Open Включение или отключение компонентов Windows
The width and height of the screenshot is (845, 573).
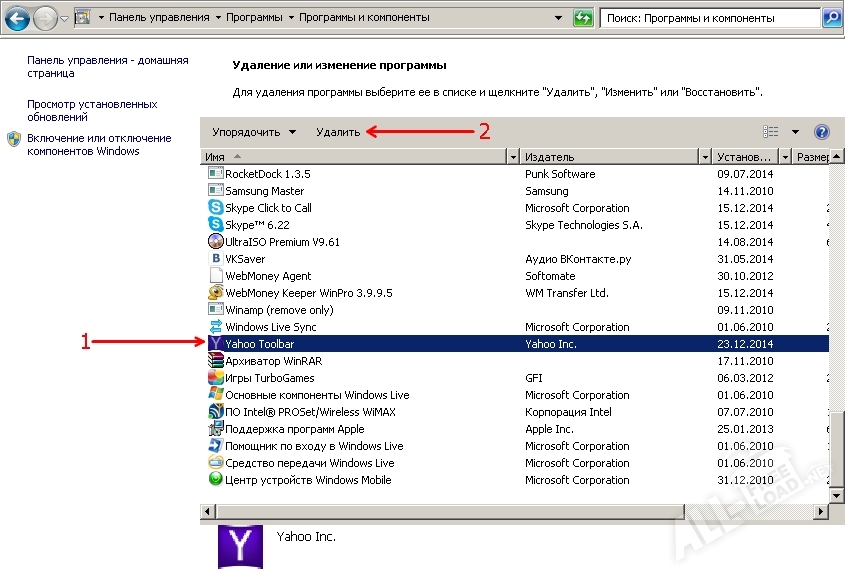pyautogui.click(x=99, y=144)
